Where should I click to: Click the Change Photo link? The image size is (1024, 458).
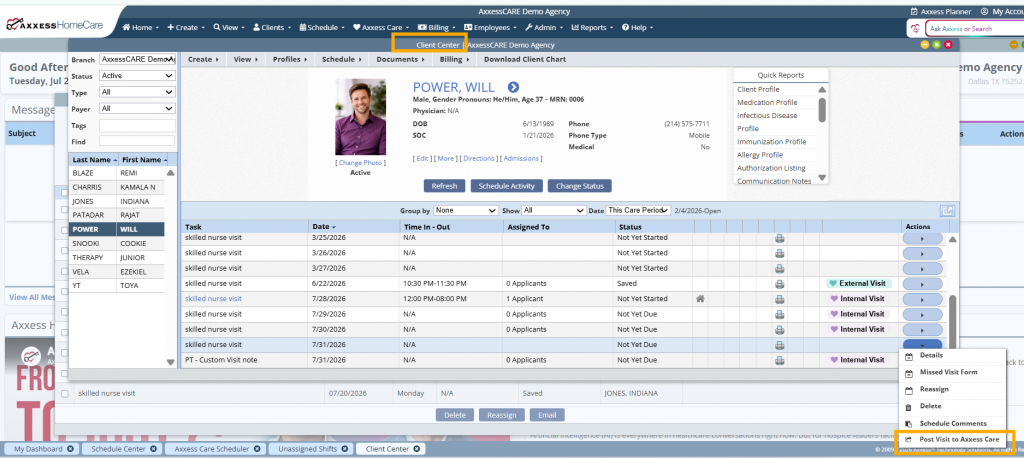[360, 163]
